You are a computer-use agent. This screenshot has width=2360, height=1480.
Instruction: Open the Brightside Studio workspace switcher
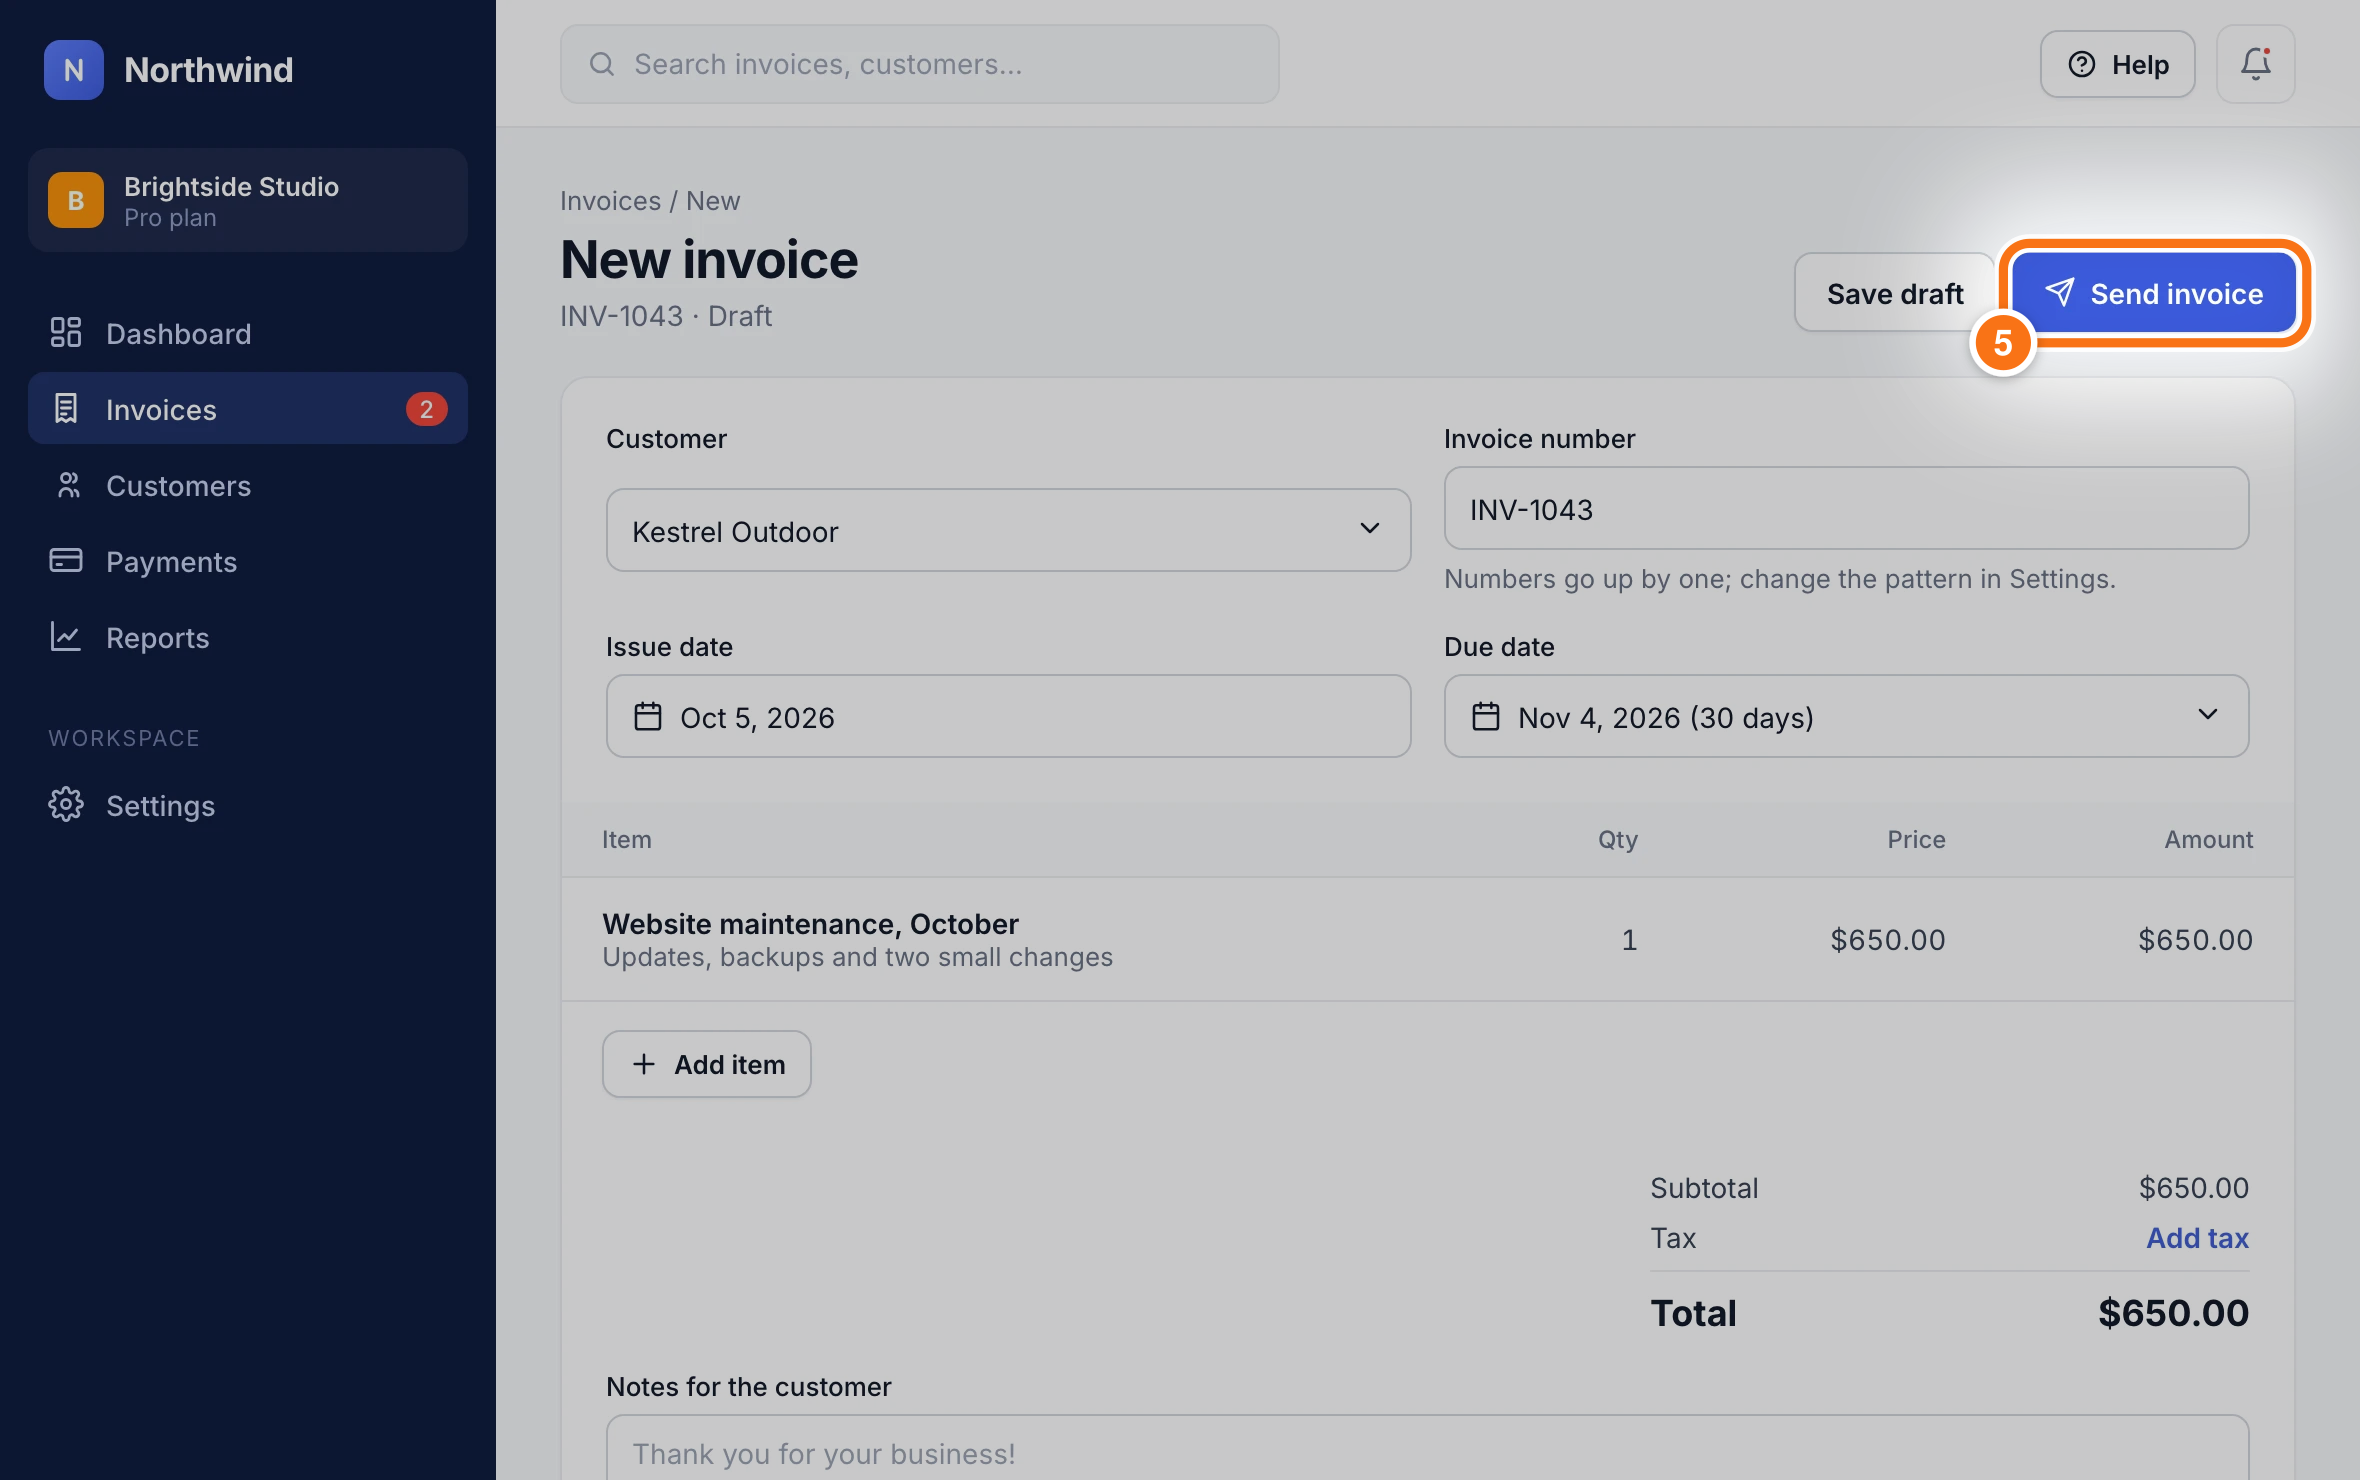(x=248, y=200)
